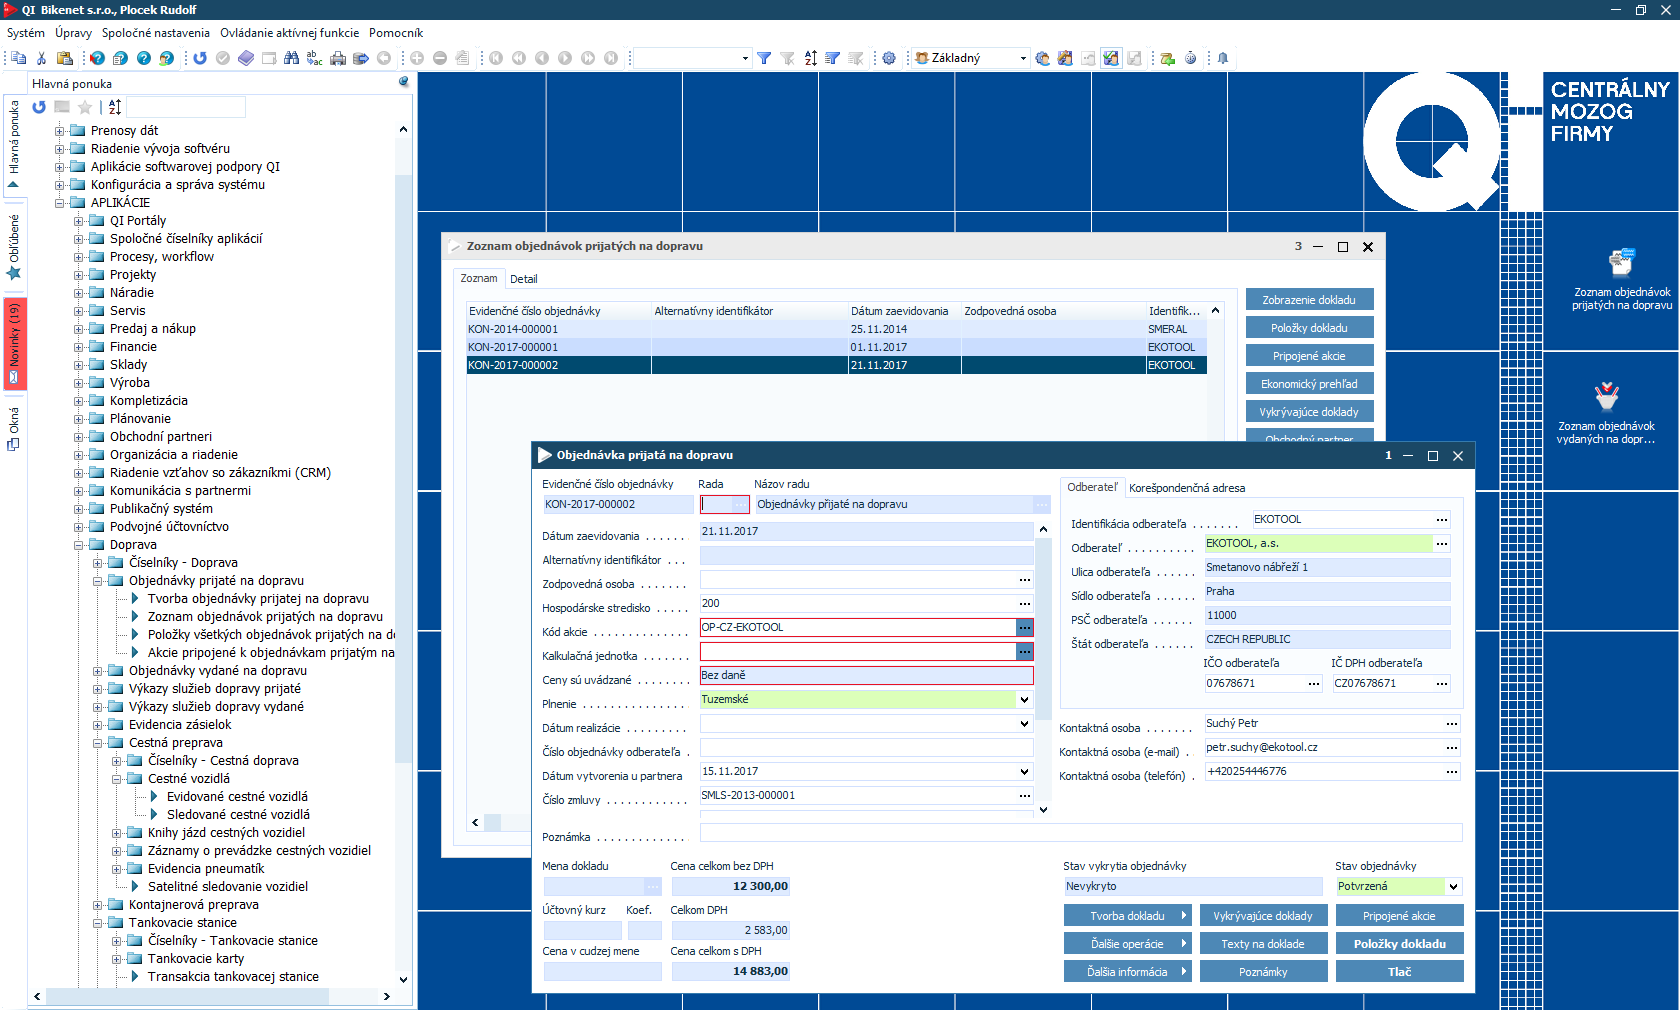Switch to the Korešpondenčná adresa tab
This screenshot has width=1680, height=1010.
[x=1187, y=488]
